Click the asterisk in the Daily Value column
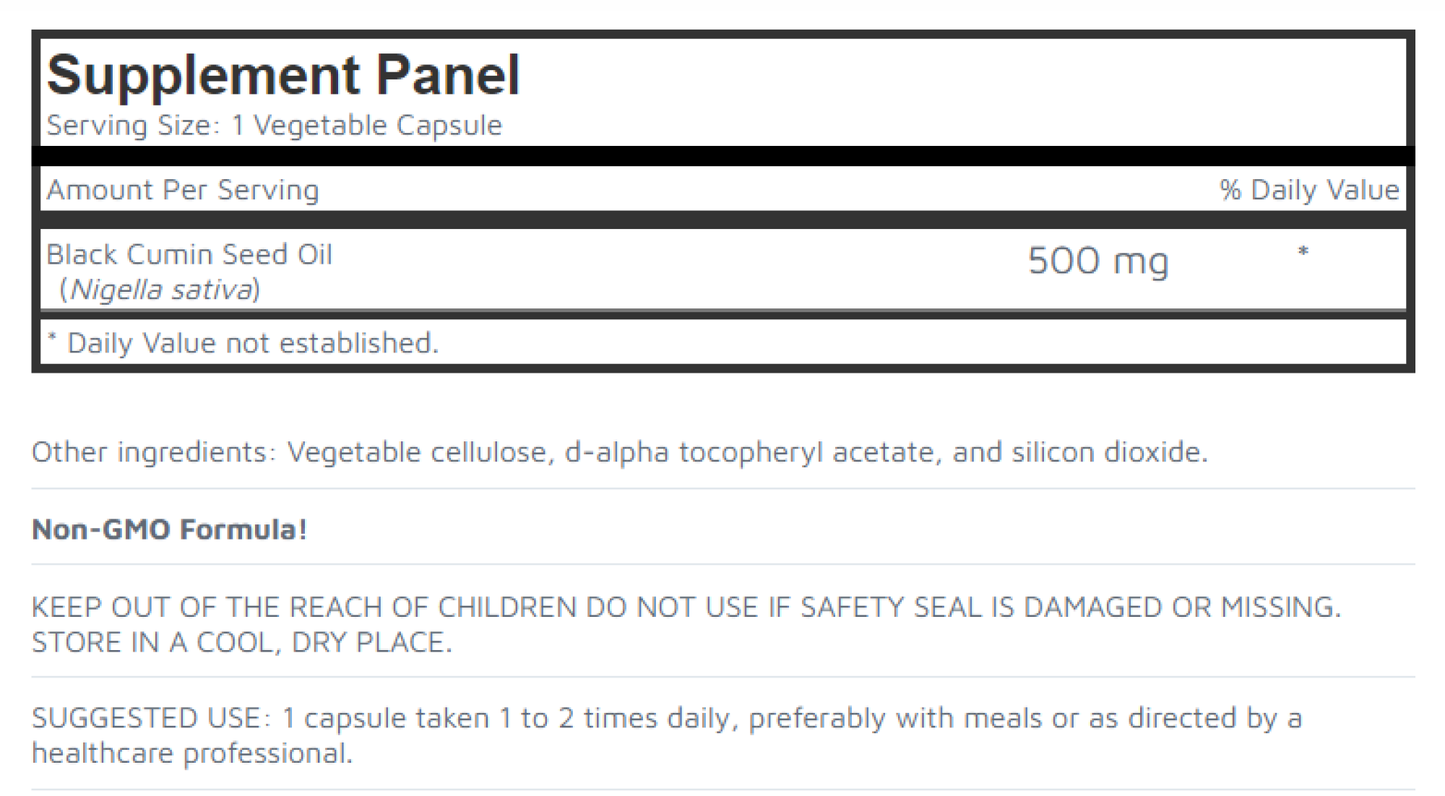The image size is (1445, 796). pyautogui.click(x=1302, y=254)
